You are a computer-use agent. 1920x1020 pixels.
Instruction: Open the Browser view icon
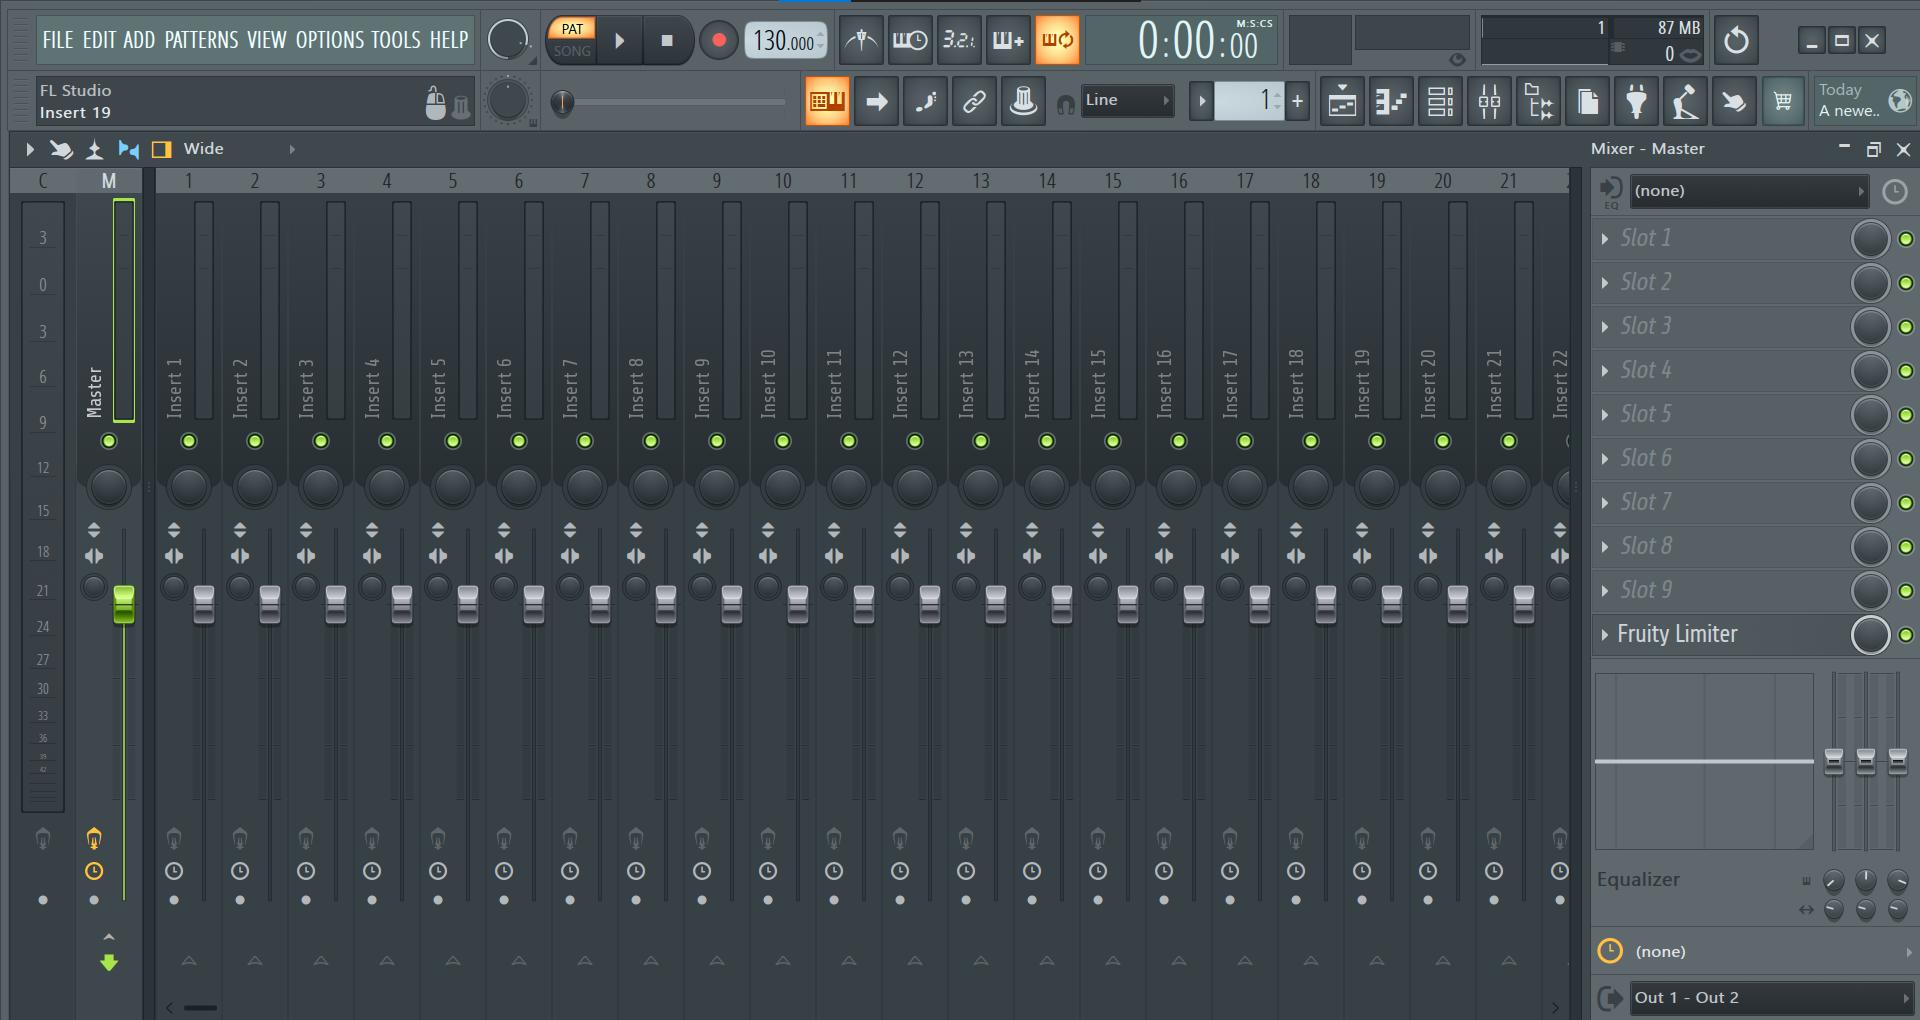(x=1538, y=101)
